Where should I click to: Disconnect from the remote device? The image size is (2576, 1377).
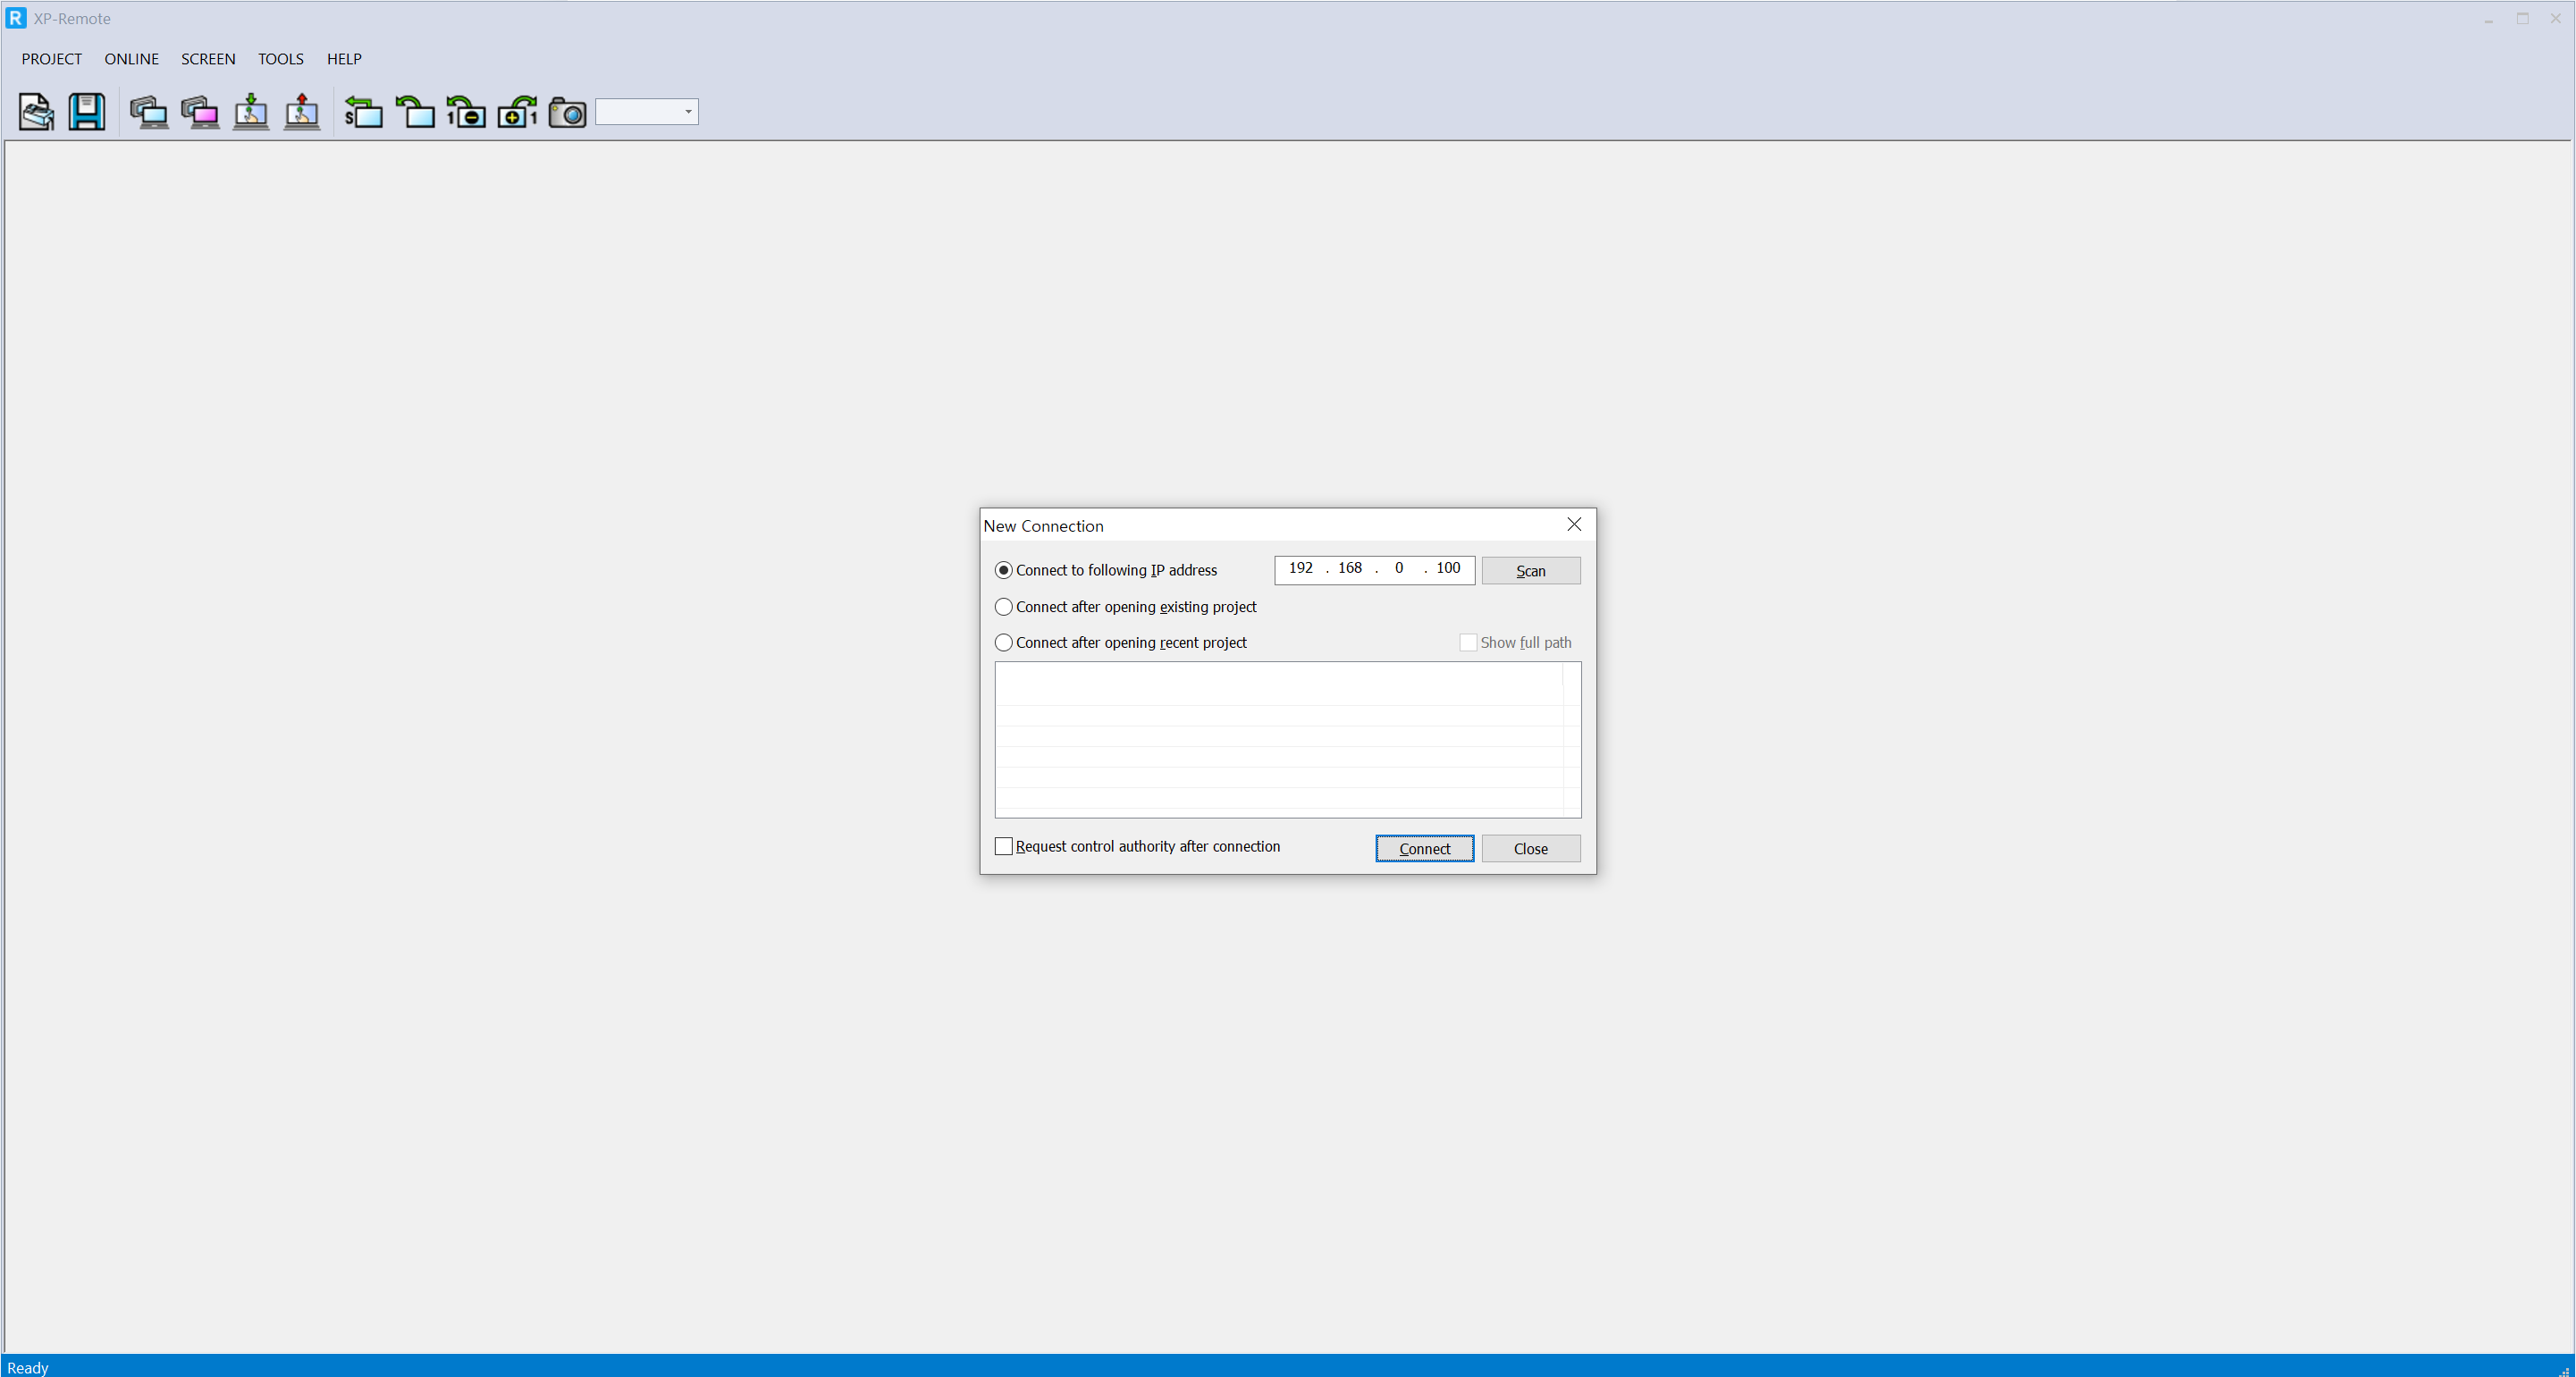tap(199, 112)
